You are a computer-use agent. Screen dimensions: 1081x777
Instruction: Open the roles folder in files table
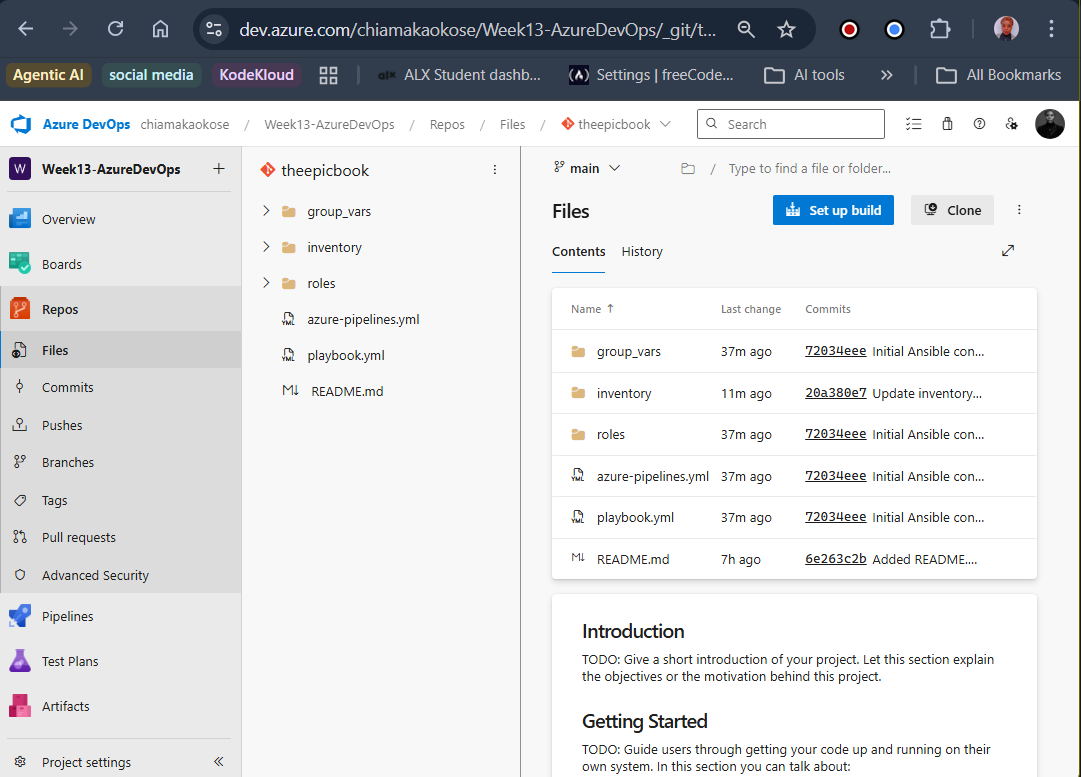tap(610, 434)
